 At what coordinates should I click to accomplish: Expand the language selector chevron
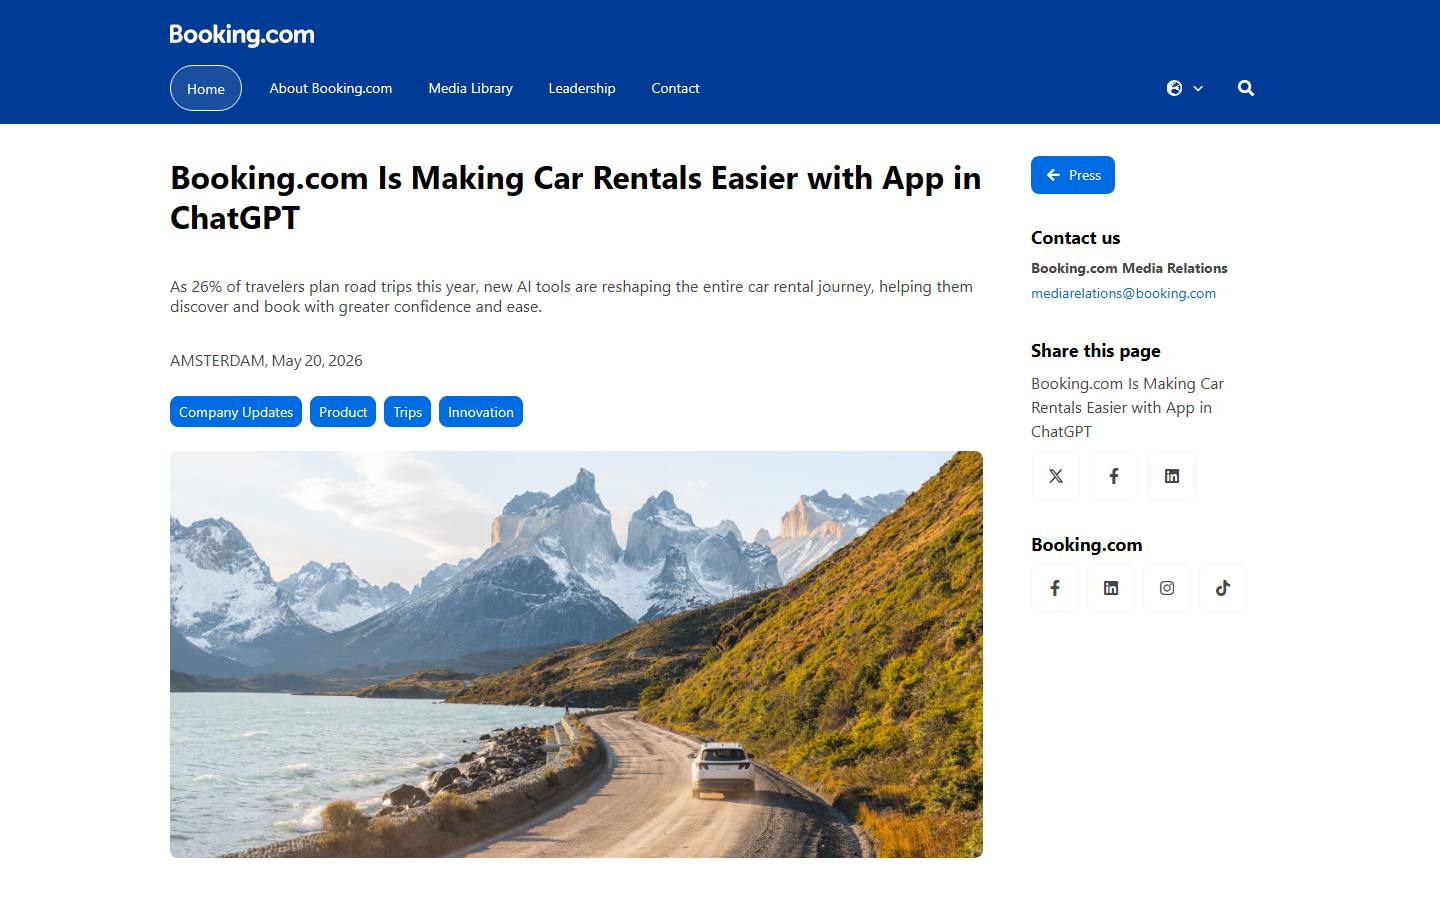(x=1198, y=88)
